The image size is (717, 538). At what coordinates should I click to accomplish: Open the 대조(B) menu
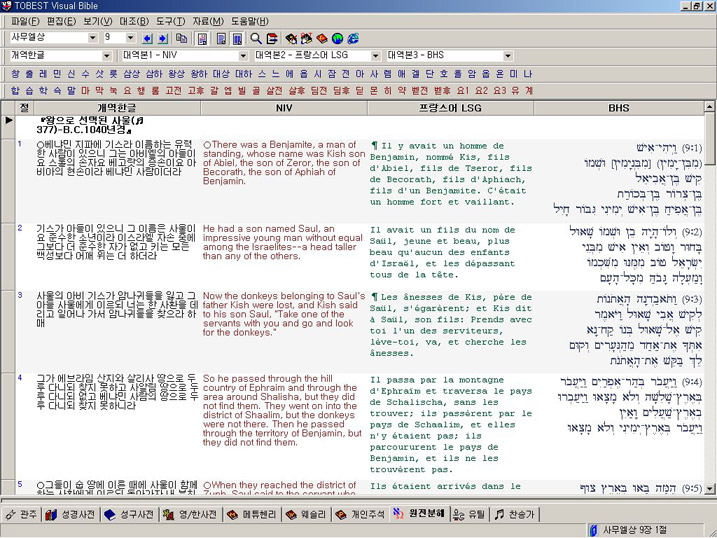pyautogui.click(x=134, y=21)
